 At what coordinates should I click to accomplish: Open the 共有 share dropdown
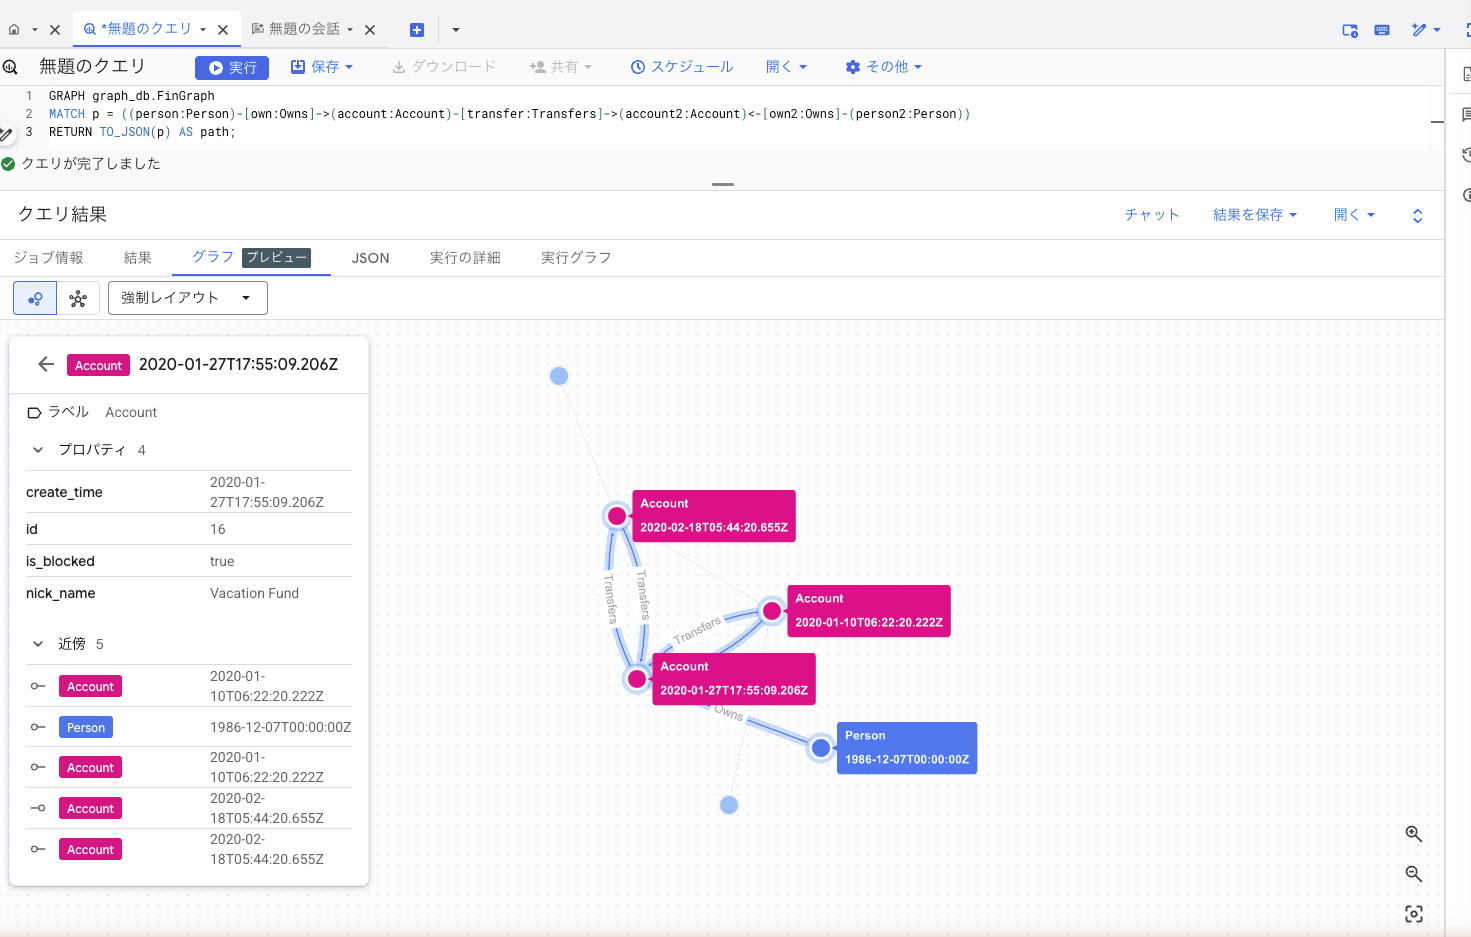(561, 67)
